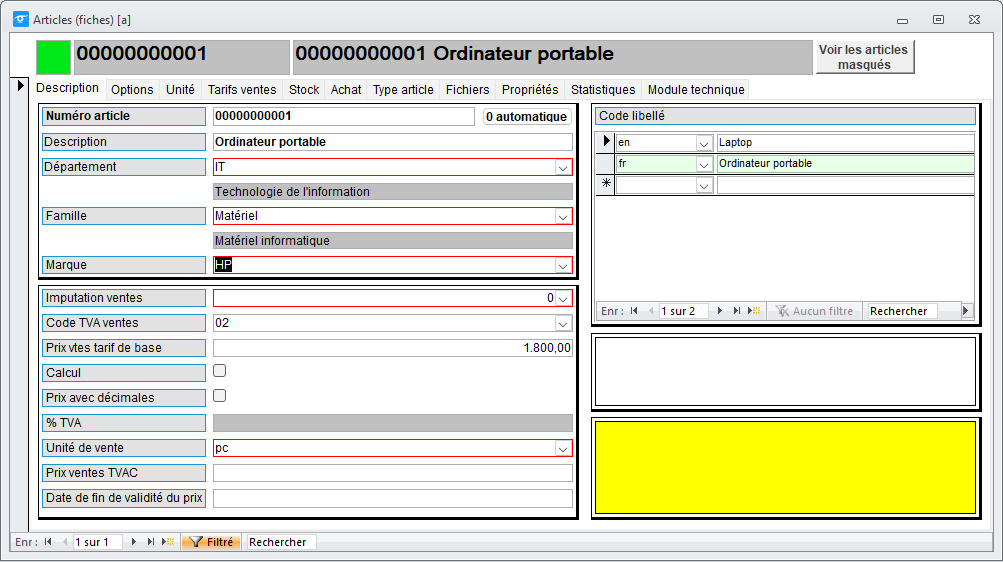The width and height of the screenshot is (1003, 562).
Task: Click the bottom record number '1 sur 1' box
Action: (98, 542)
